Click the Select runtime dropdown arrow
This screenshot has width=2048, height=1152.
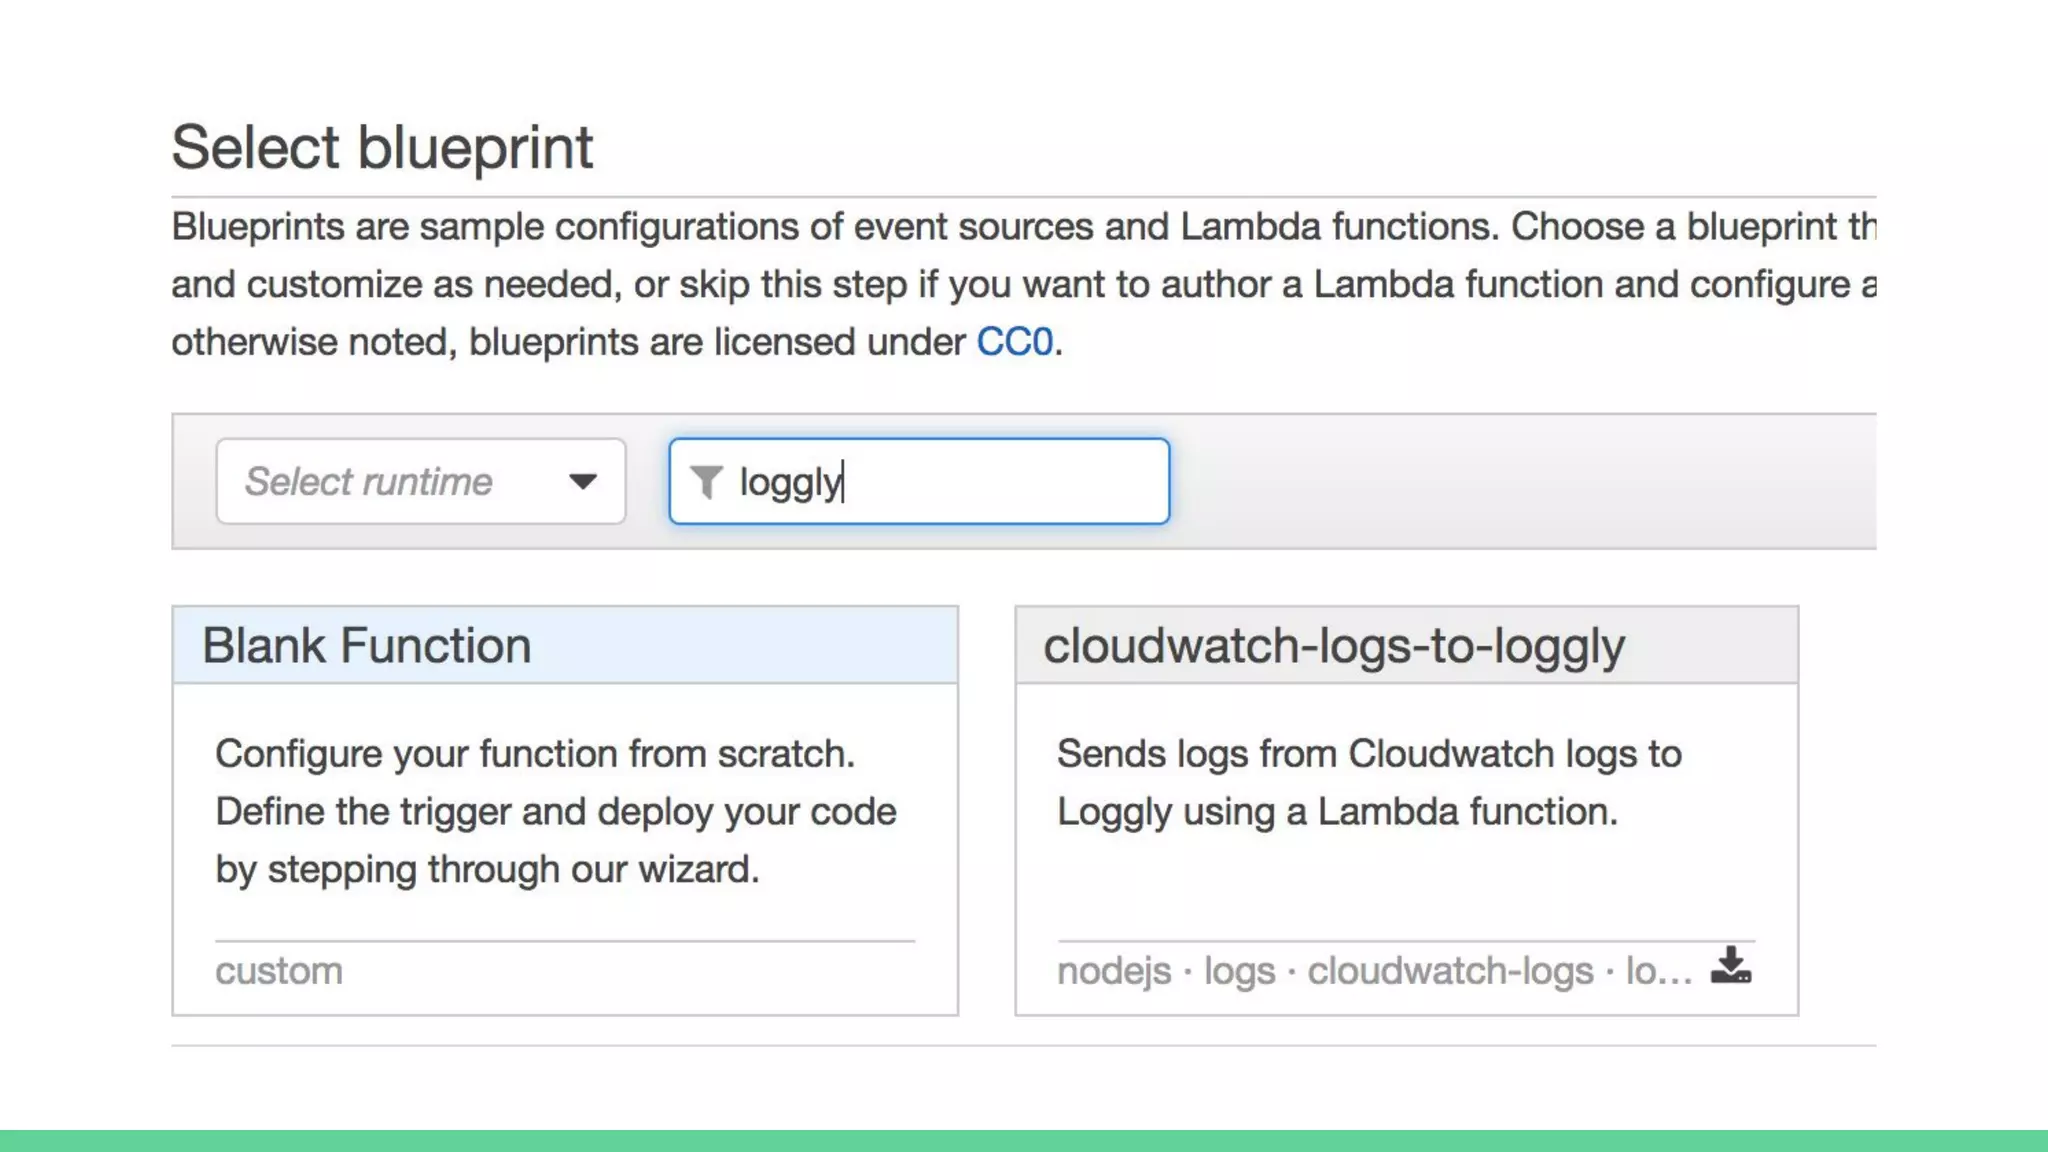tap(583, 482)
